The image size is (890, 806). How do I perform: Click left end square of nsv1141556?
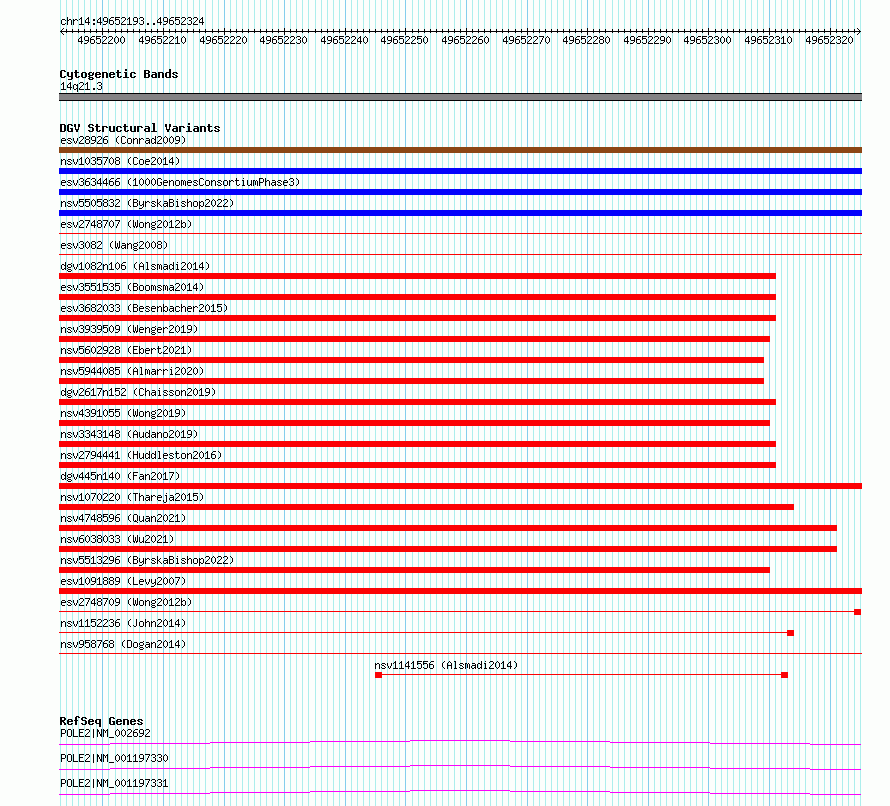[x=379, y=675]
